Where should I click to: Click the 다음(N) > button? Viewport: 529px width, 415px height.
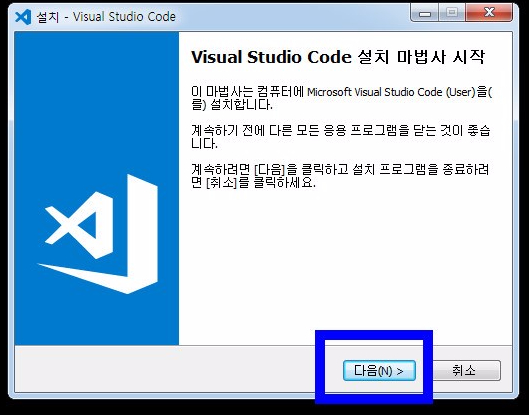379,371
